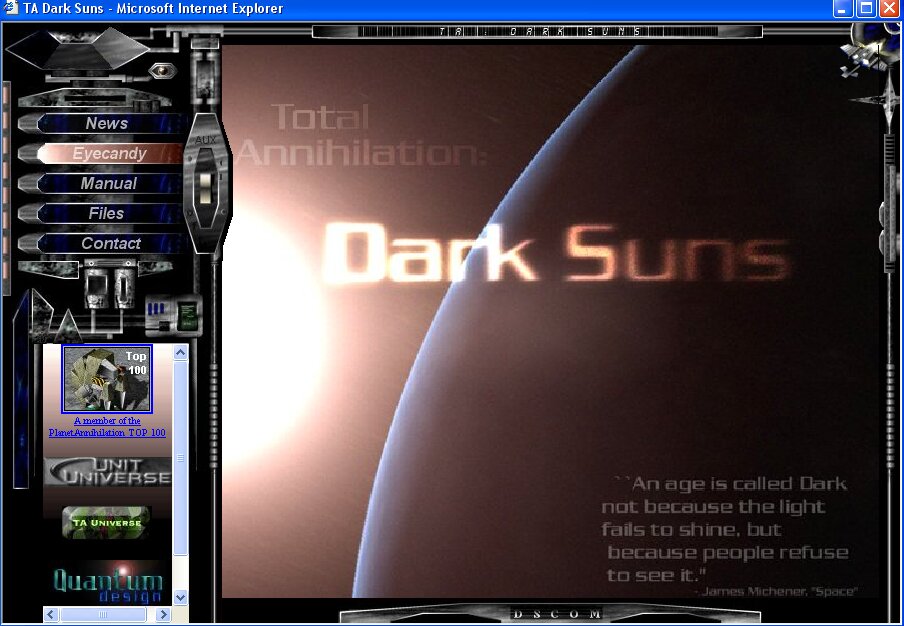Click the Internet Explorer title bar icon
The height and width of the screenshot is (626, 904).
tap(11, 9)
